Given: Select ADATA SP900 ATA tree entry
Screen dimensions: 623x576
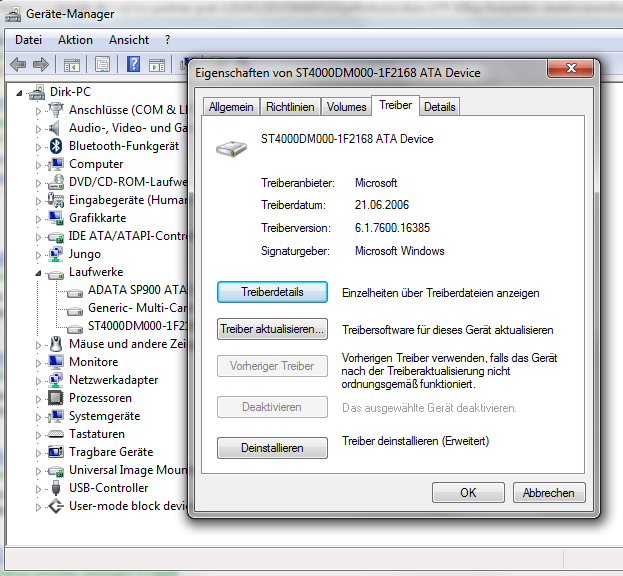Looking at the screenshot, I should tap(137, 290).
